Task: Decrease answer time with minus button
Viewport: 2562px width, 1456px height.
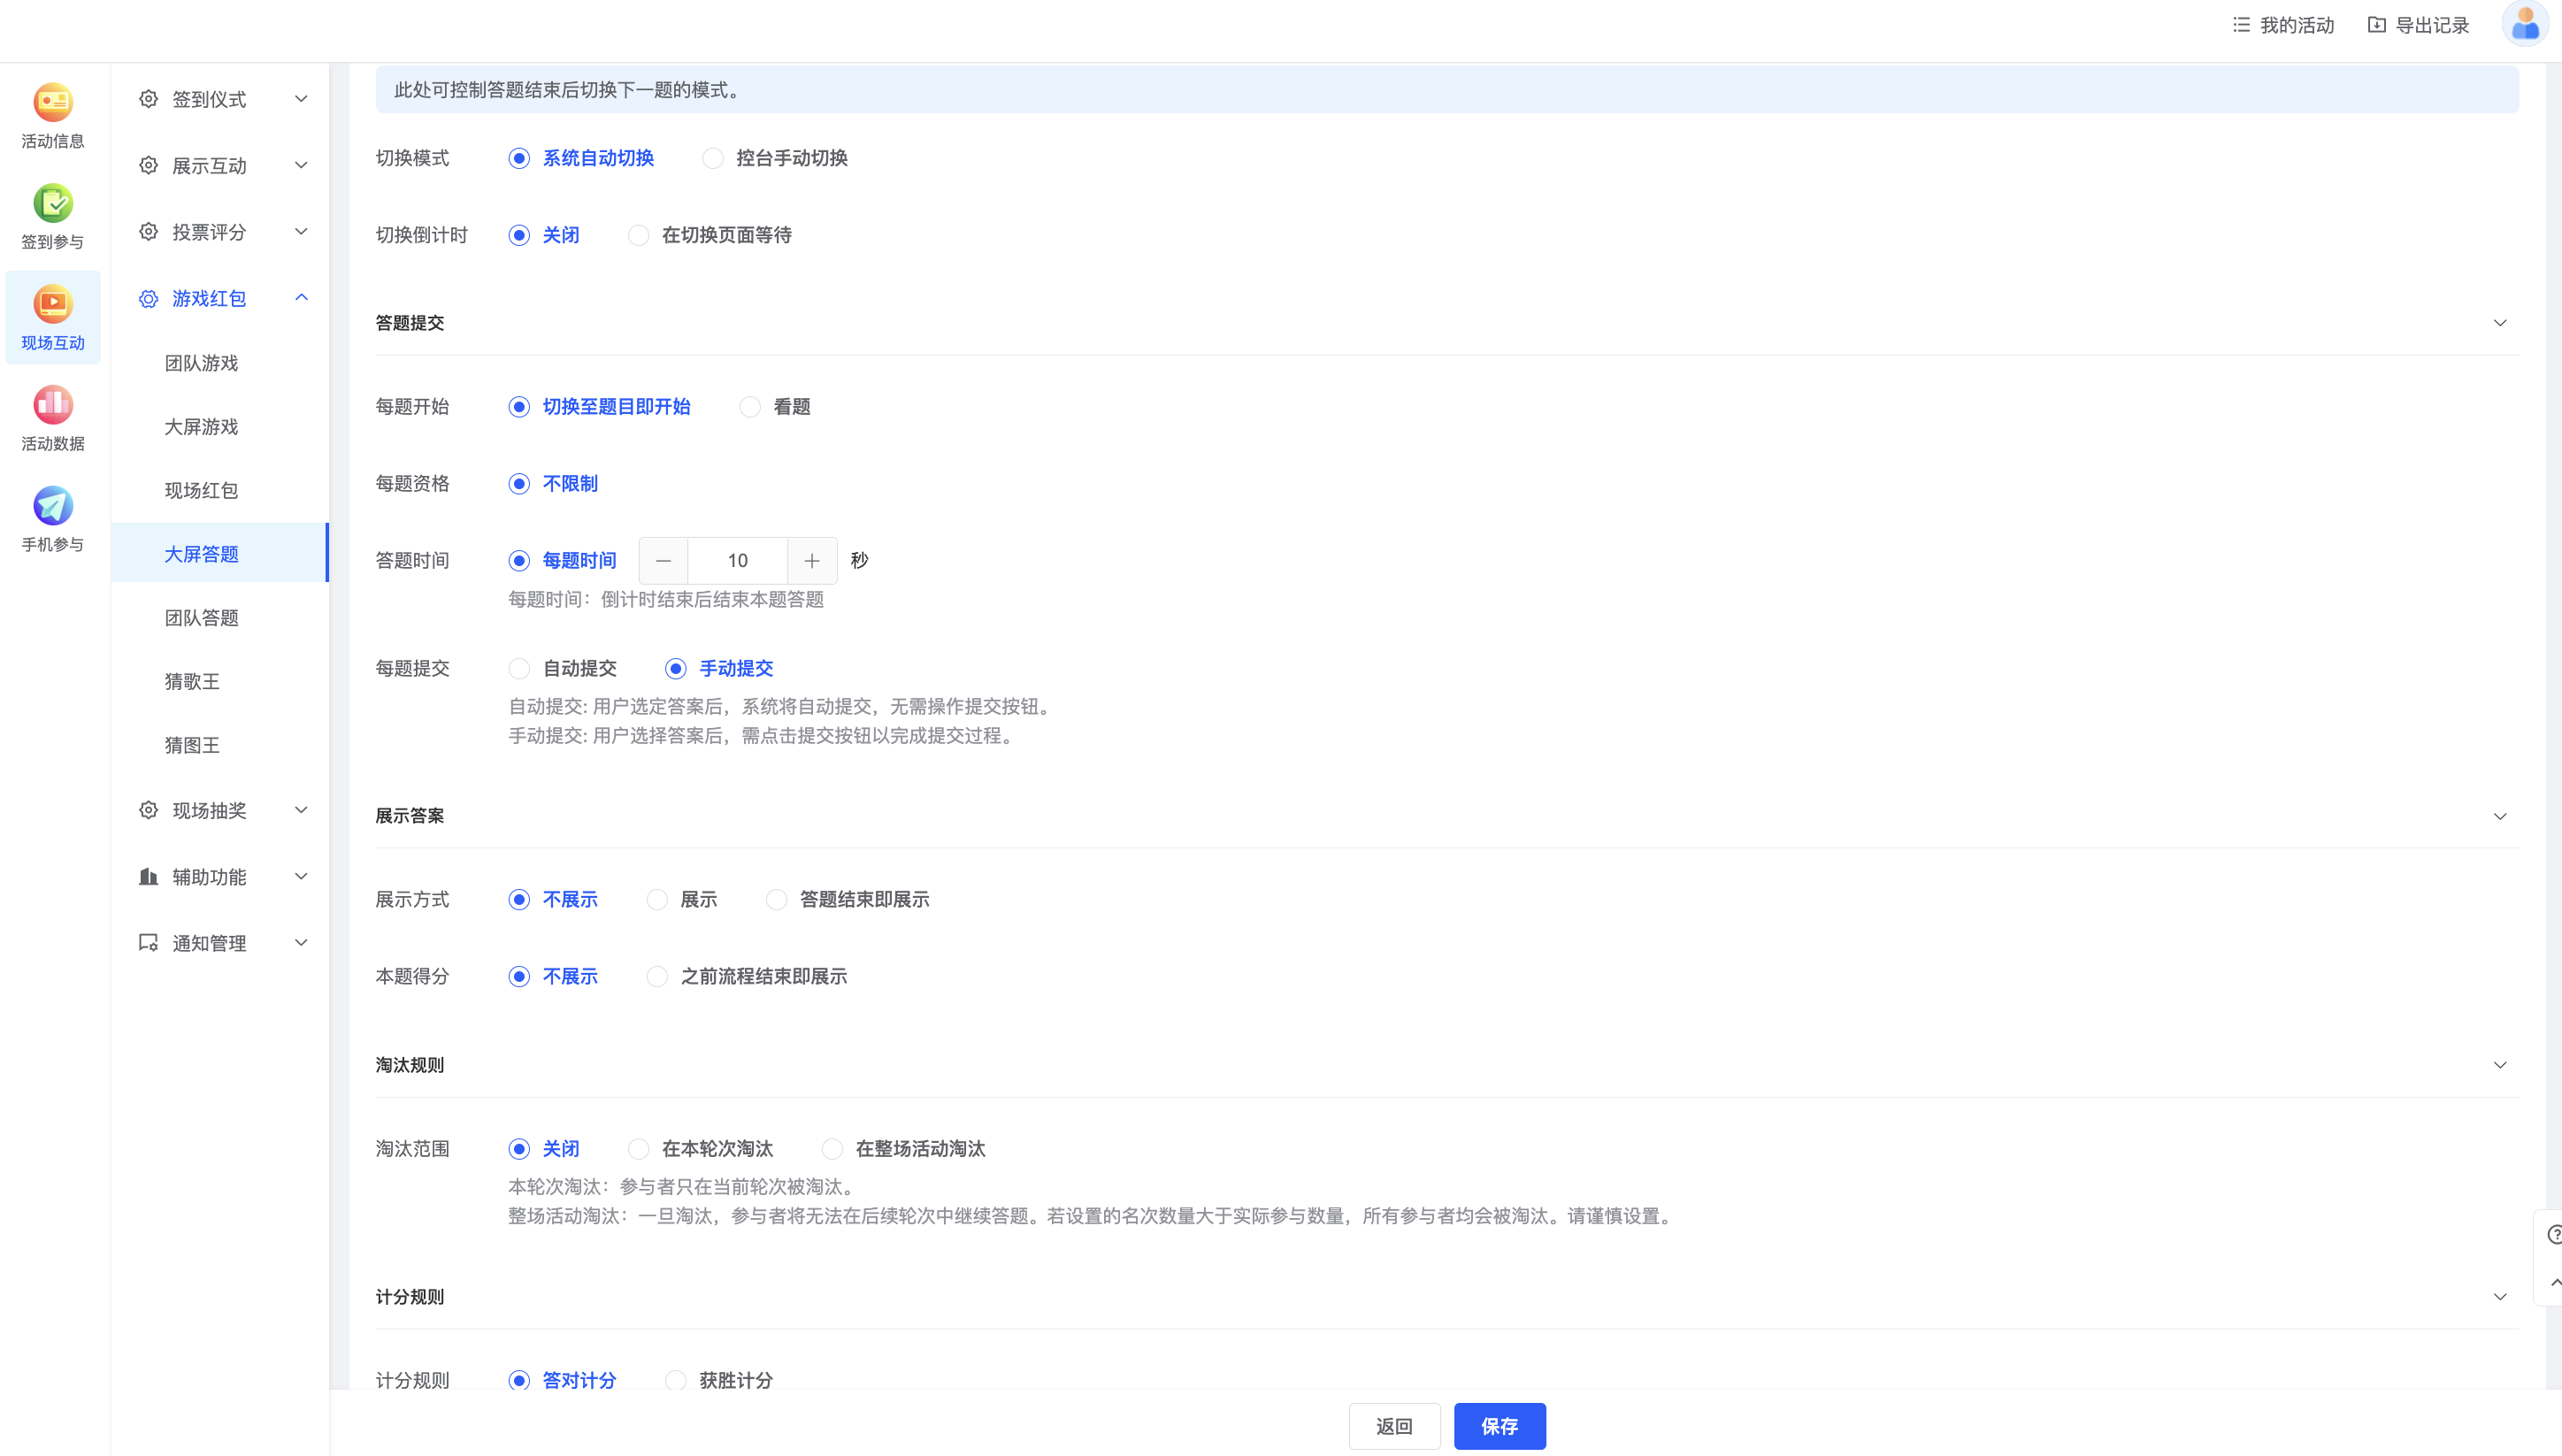Action: click(663, 561)
